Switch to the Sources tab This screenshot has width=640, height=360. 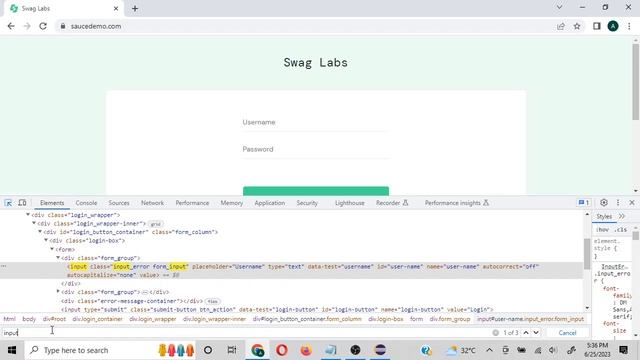point(119,203)
